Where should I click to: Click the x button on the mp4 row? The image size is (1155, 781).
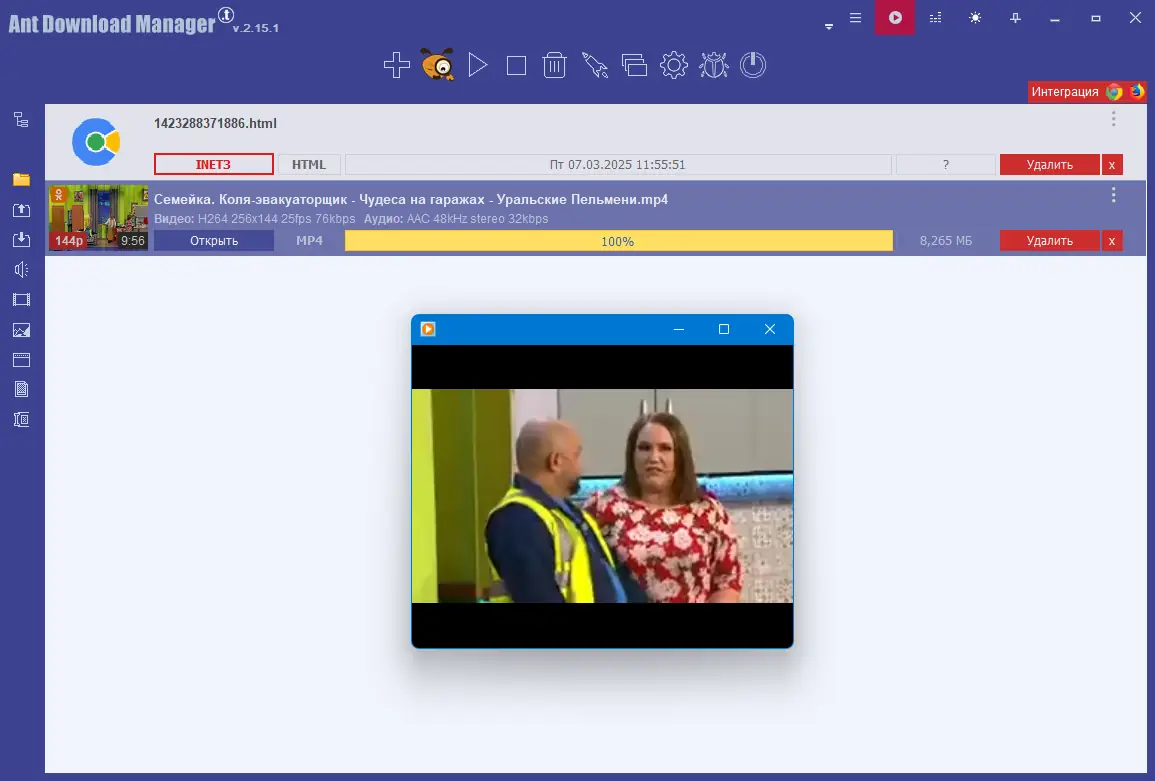1112,240
